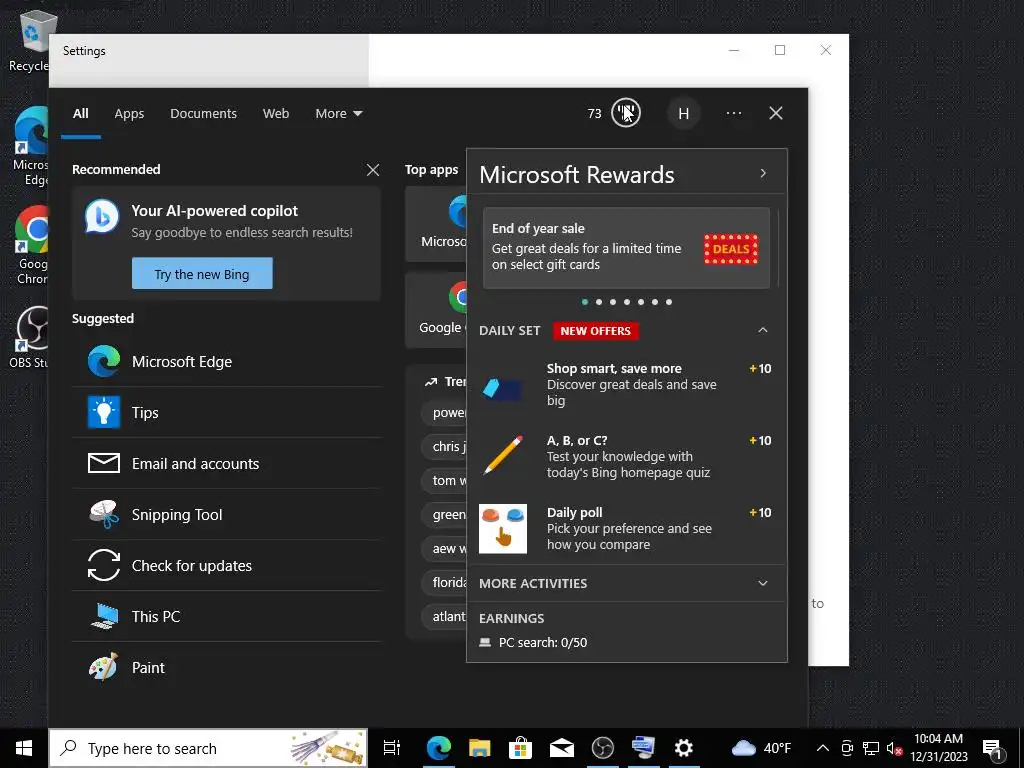
Task: Launch the Tips app icon
Action: 104,412
